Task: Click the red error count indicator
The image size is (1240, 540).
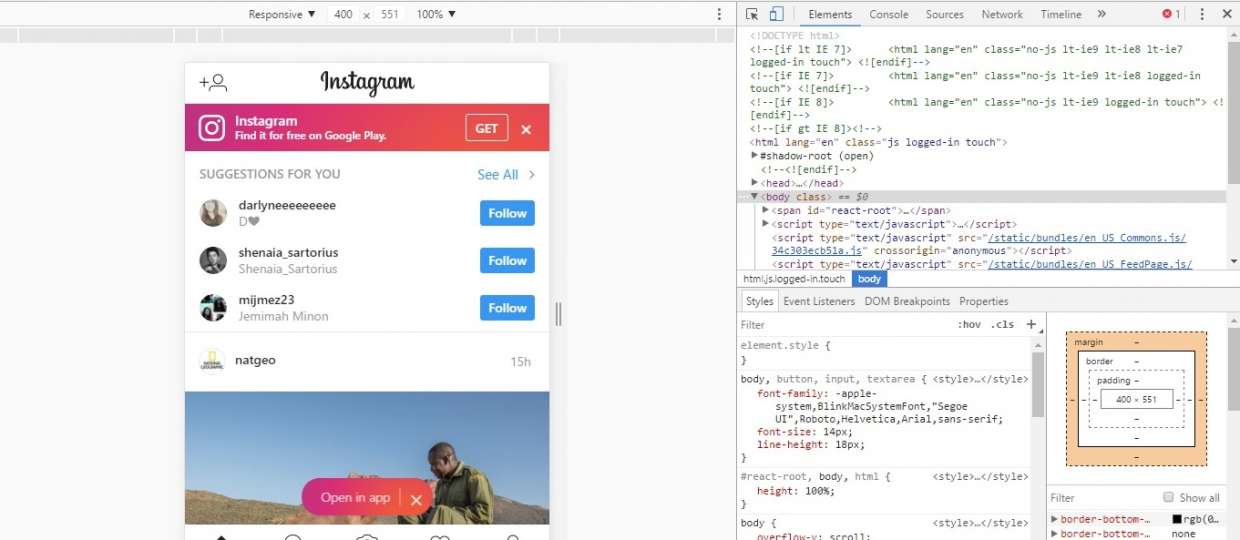Action: click(1171, 14)
